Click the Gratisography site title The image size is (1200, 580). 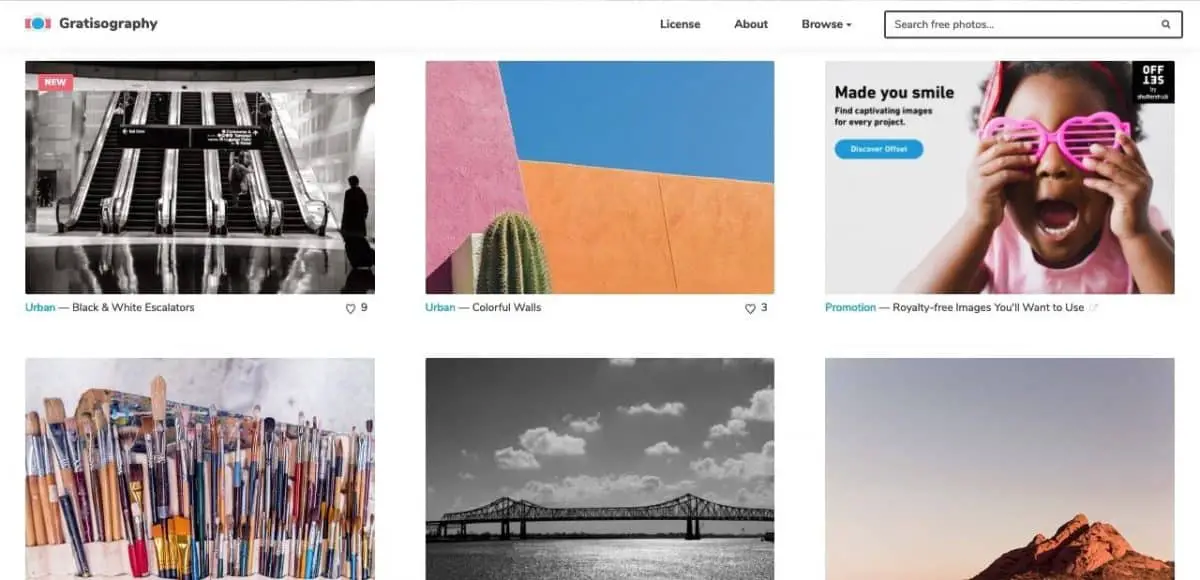pos(108,23)
